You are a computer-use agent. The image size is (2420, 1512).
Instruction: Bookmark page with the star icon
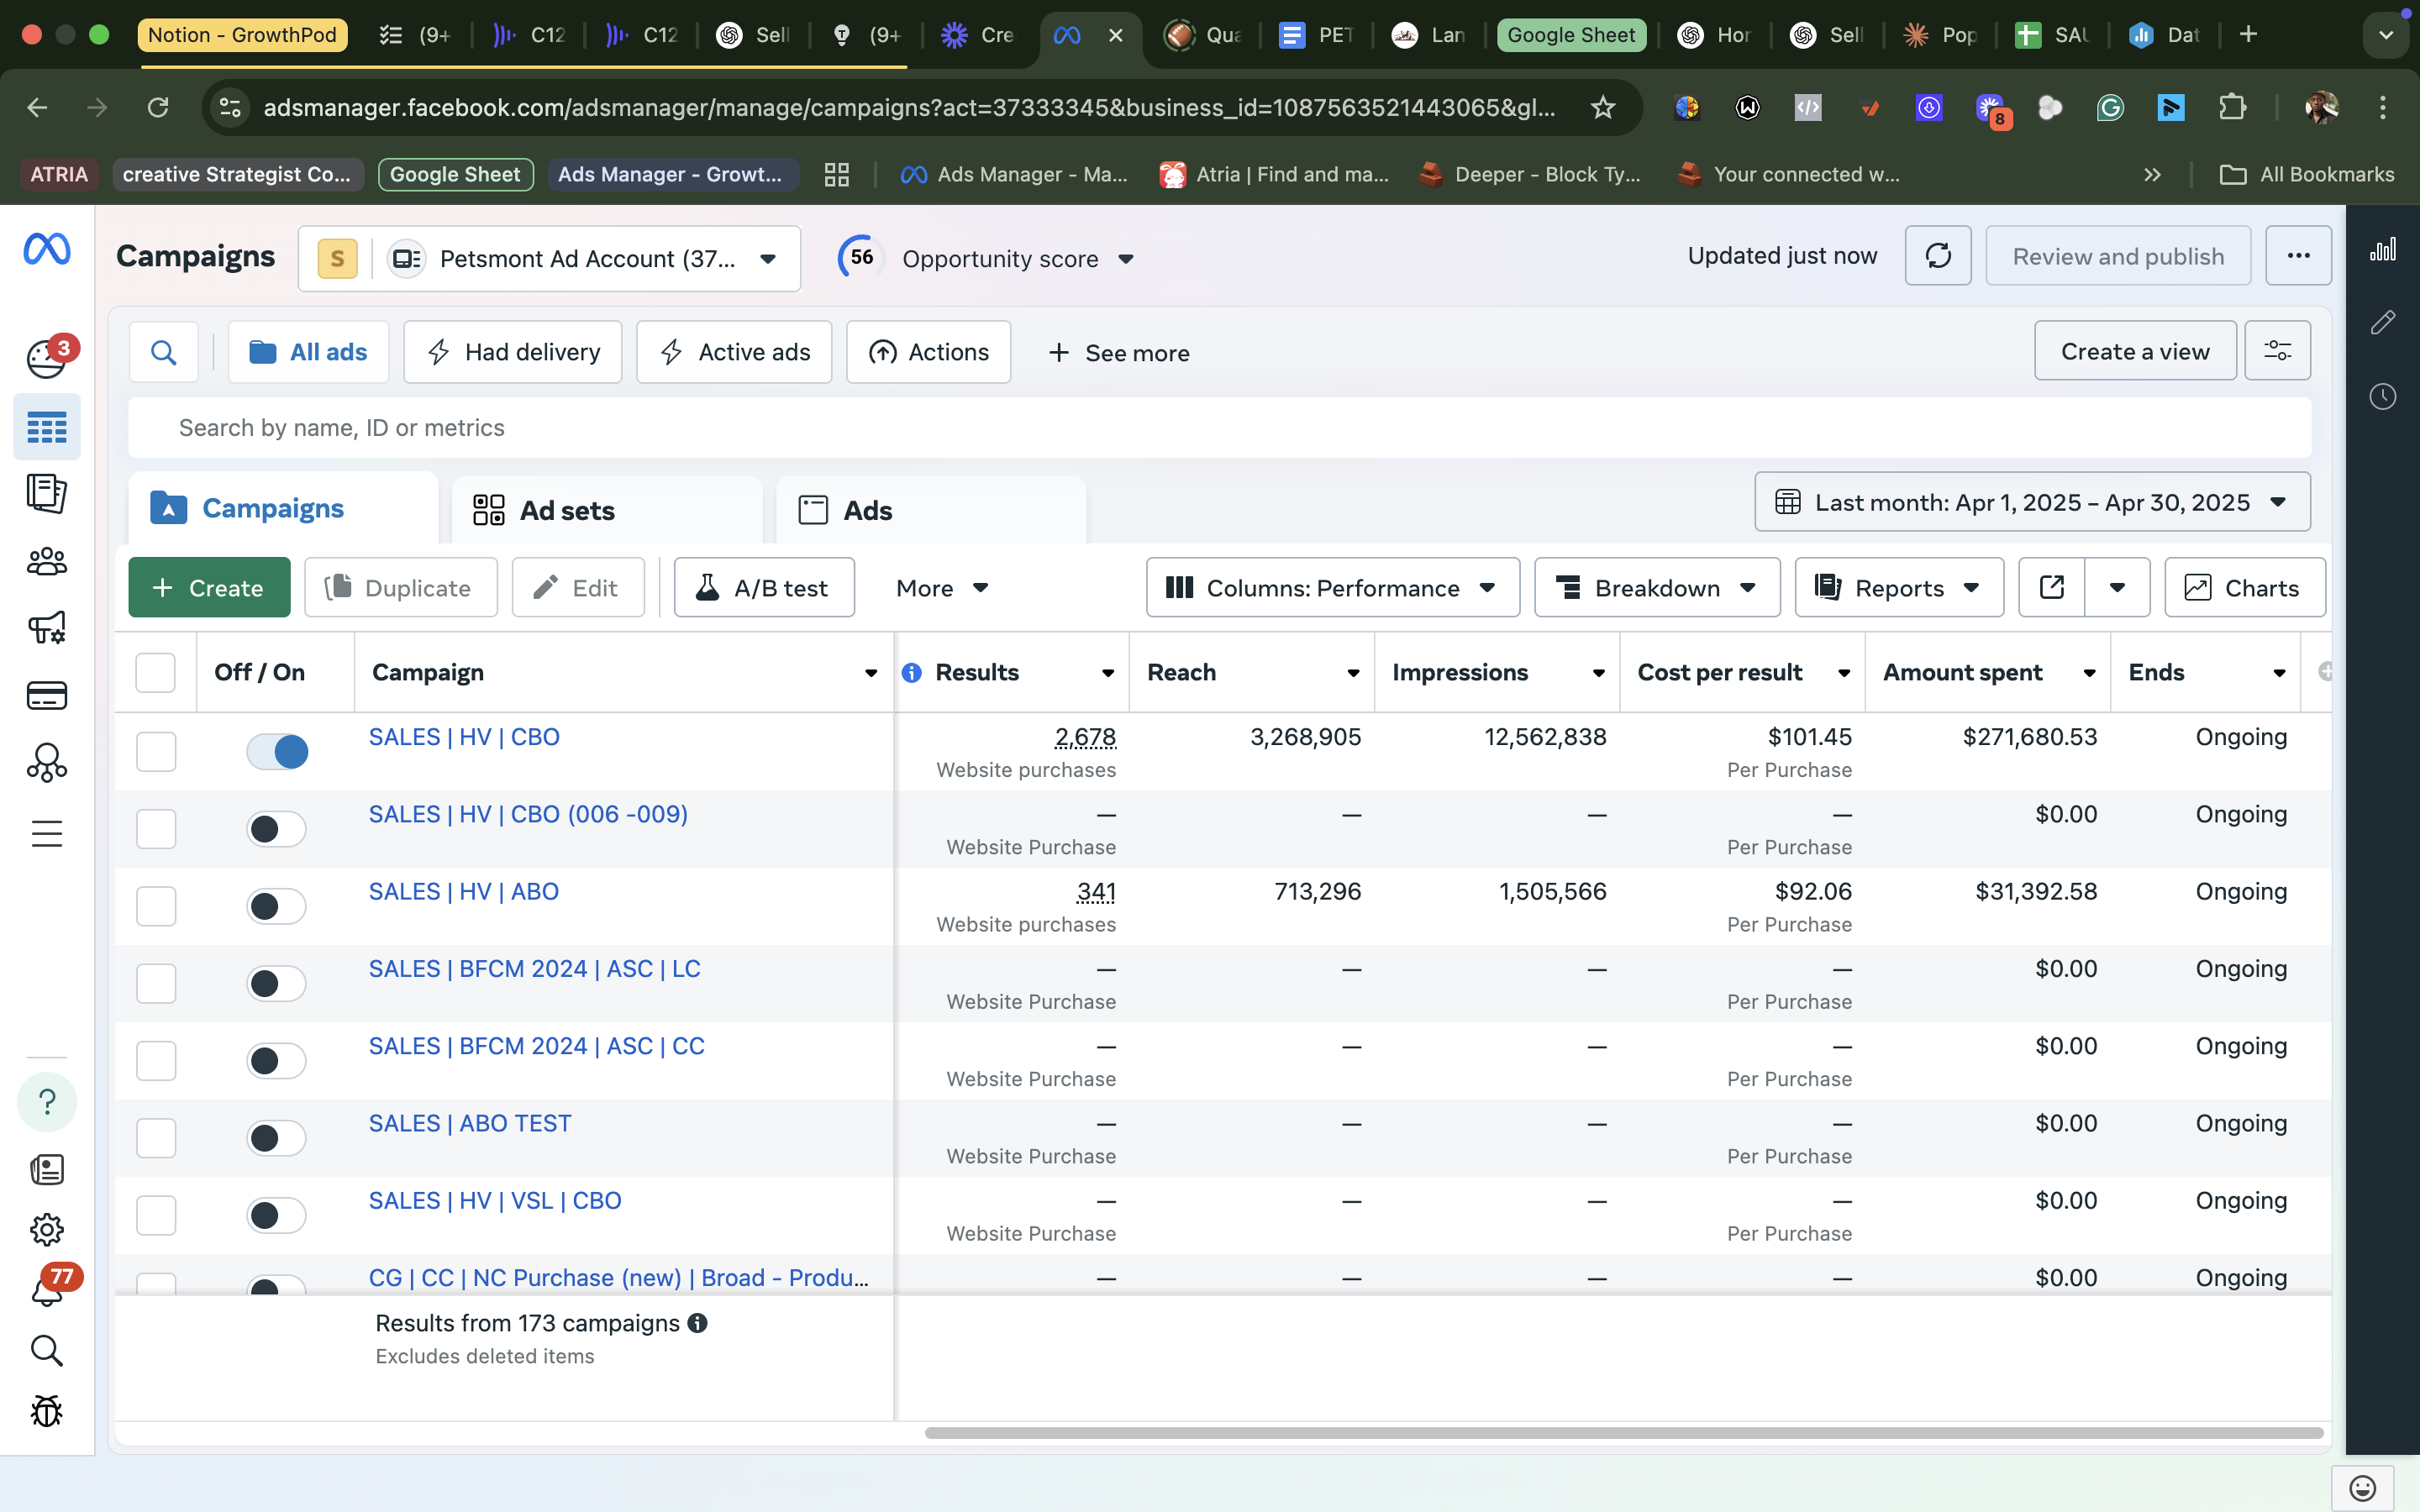coord(1603,107)
